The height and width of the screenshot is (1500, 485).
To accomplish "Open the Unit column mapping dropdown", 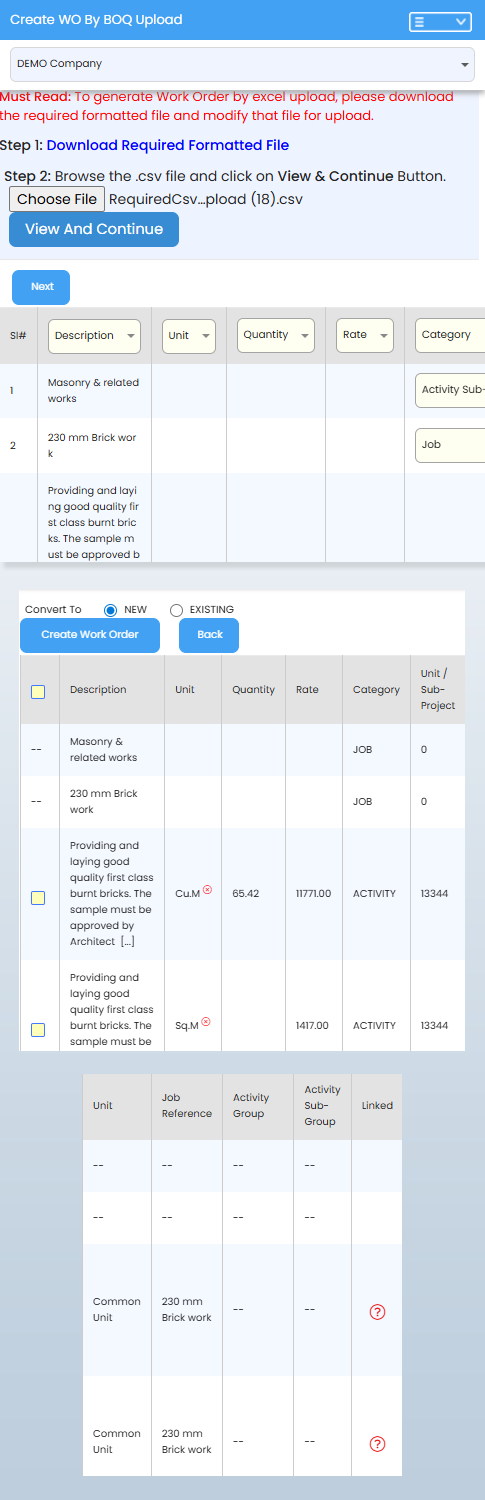I will coord(189,336).
